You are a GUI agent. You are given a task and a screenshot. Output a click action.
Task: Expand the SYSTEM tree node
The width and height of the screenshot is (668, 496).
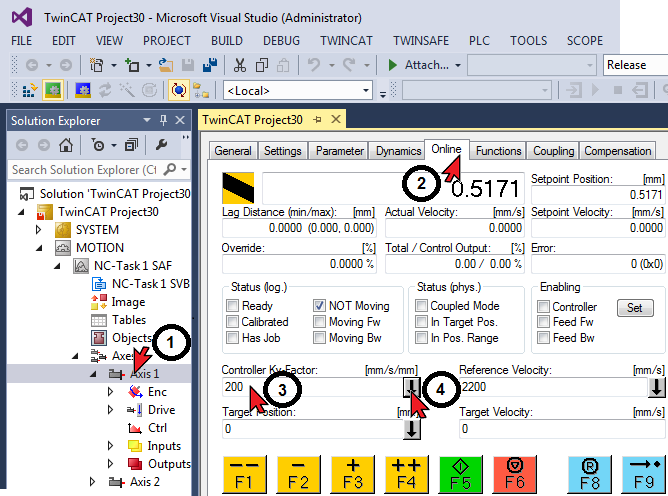(38, 230)
